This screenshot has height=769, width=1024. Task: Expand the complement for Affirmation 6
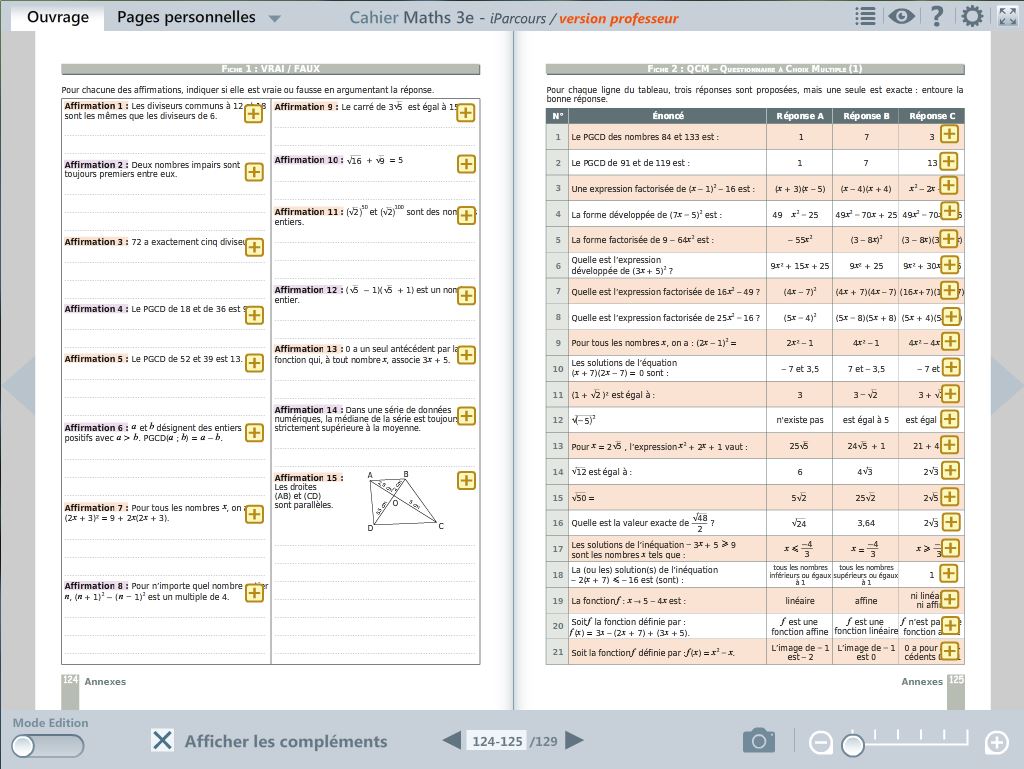point(254,433)
